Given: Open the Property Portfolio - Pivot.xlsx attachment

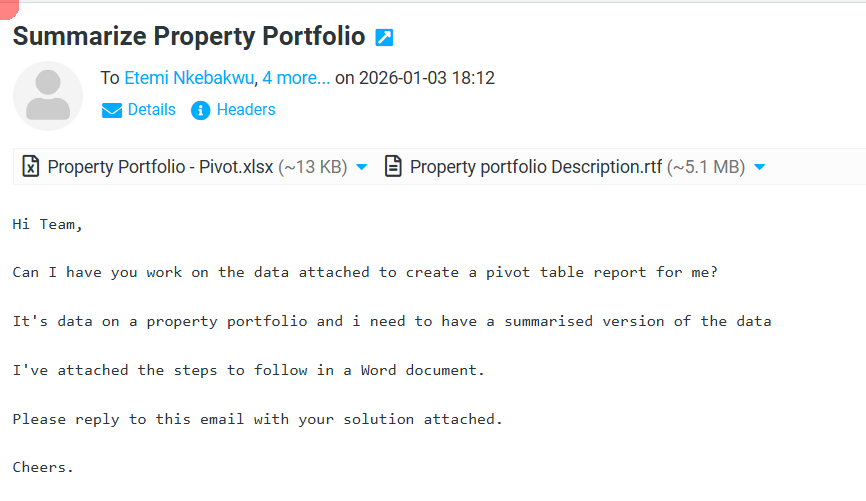Looking at the screenshot, I should click(x=160, y=167).
